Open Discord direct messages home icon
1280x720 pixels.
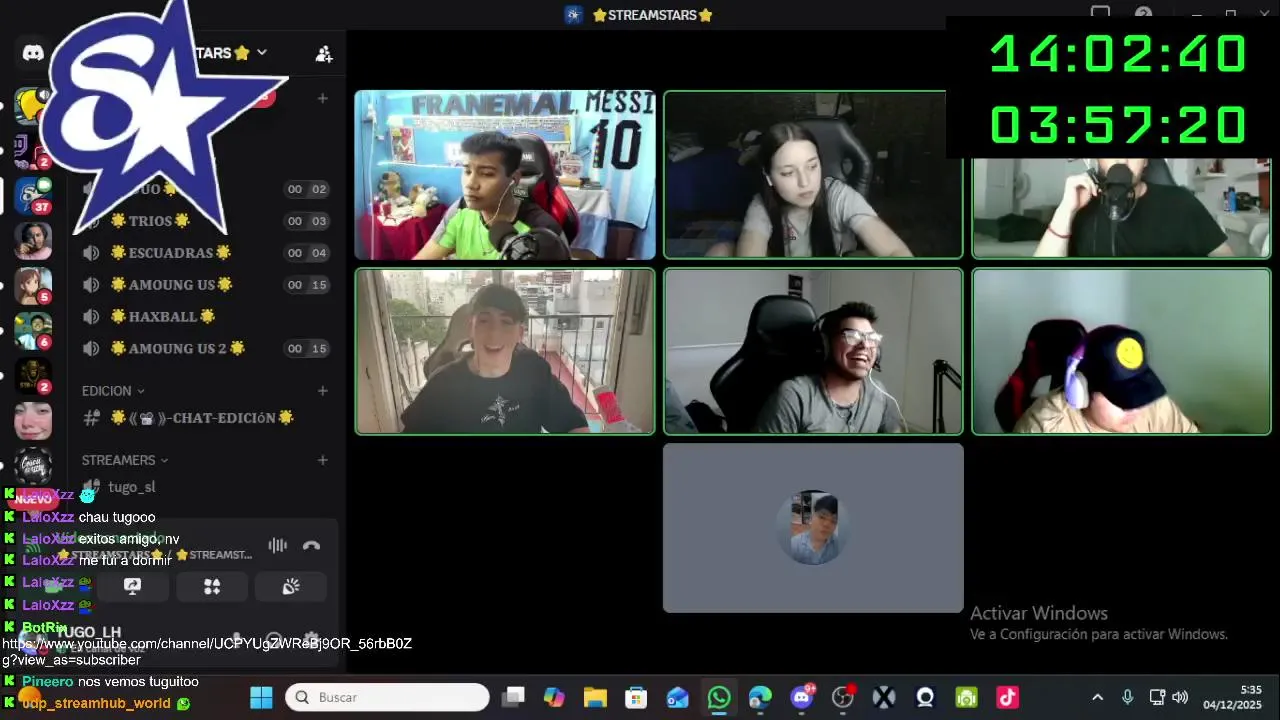(33, 53)
